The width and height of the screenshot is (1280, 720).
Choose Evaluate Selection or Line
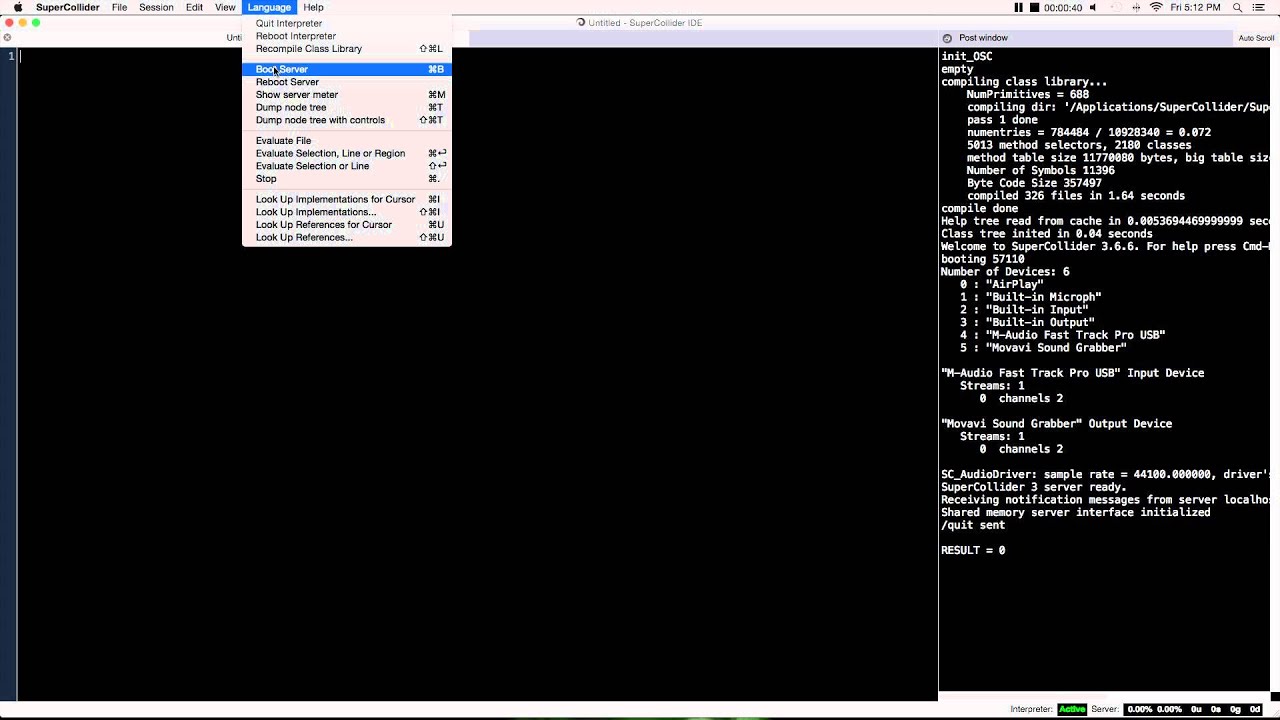(347, 166)
